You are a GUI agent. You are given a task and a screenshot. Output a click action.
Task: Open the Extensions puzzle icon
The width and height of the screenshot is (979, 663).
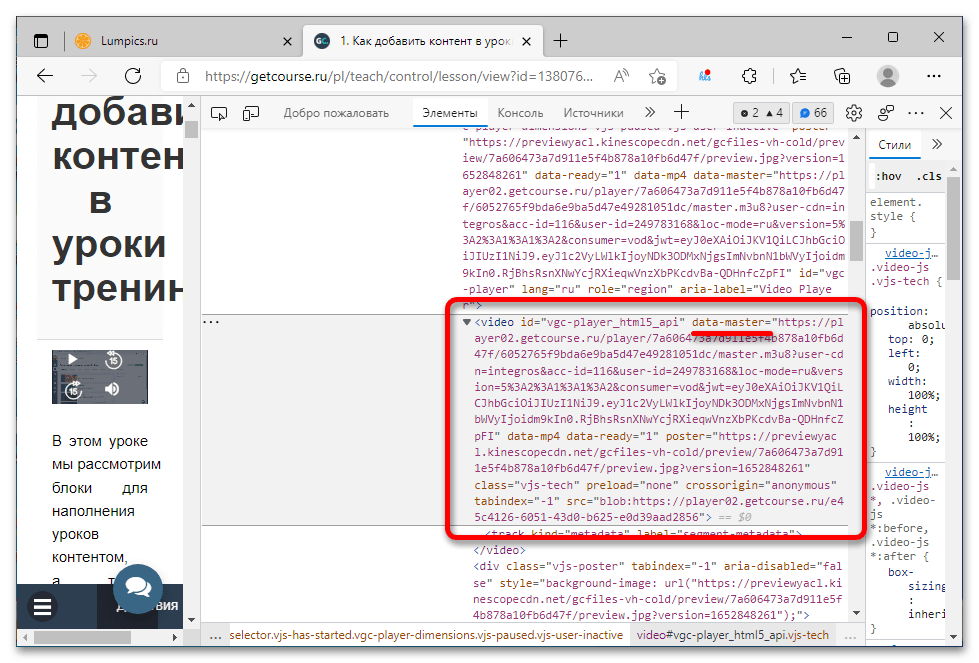click(x=749, y=76)
